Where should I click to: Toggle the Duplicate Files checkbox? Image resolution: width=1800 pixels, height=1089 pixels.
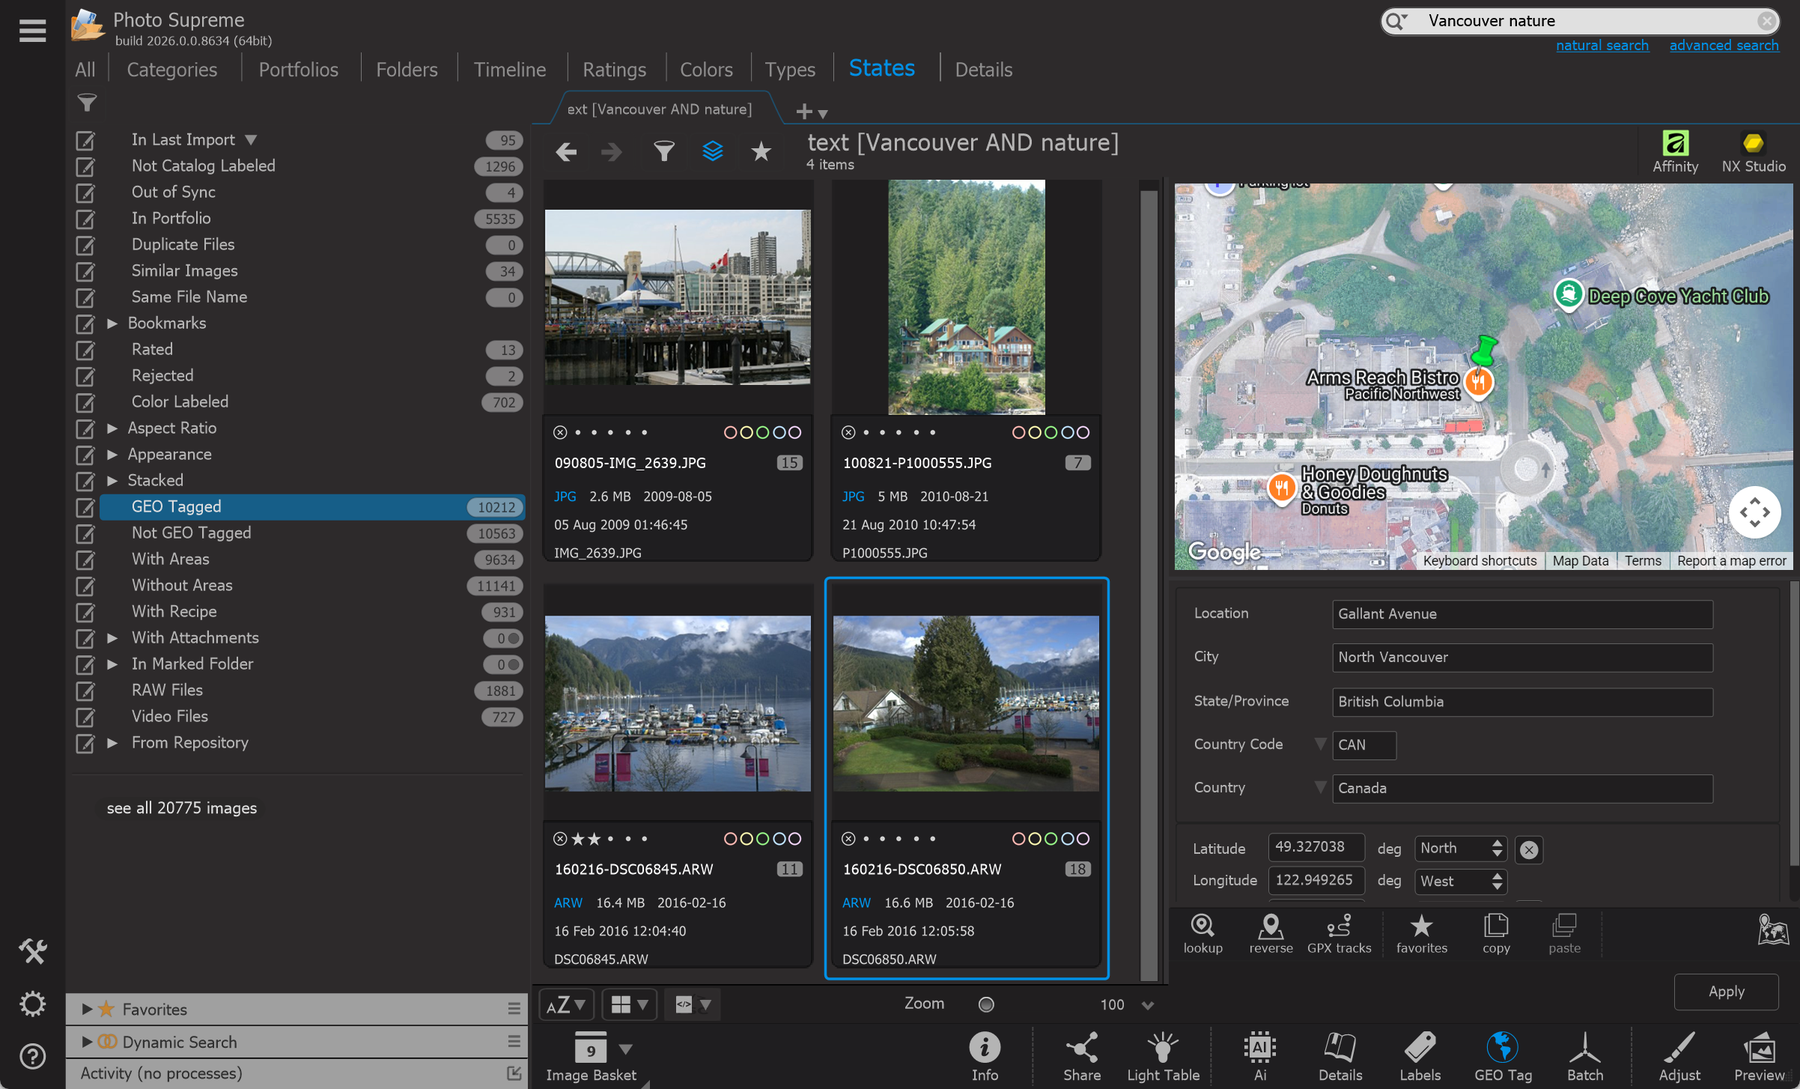tap(86, 245)
